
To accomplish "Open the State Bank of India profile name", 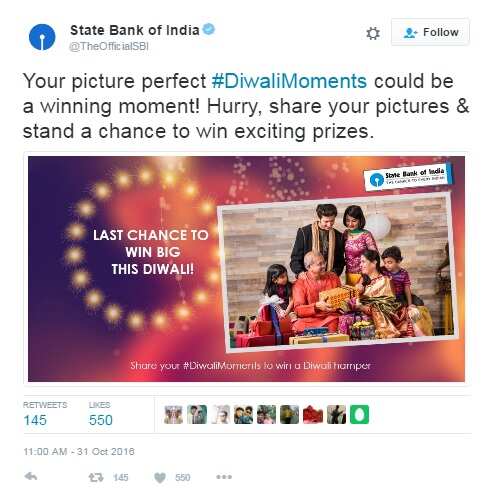I will pos(135,30).
